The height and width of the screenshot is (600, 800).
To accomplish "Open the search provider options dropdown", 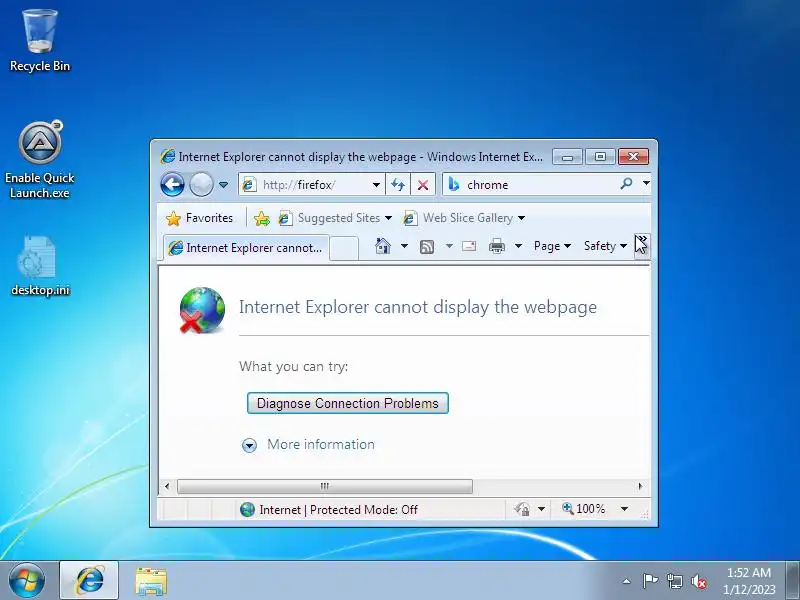I will [646, 183].
